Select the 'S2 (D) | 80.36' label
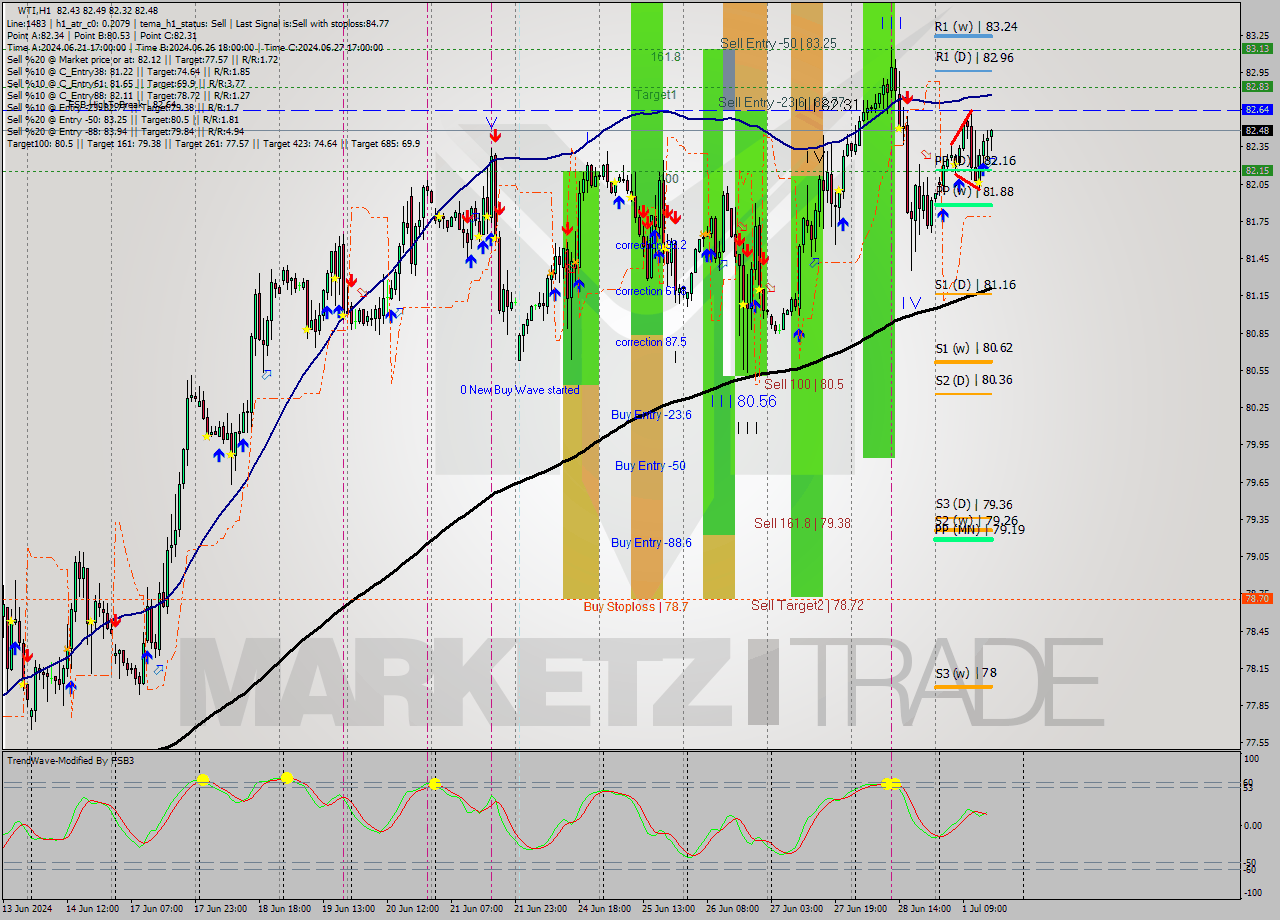The image size is (1280, 920). (x=973, y=380)
